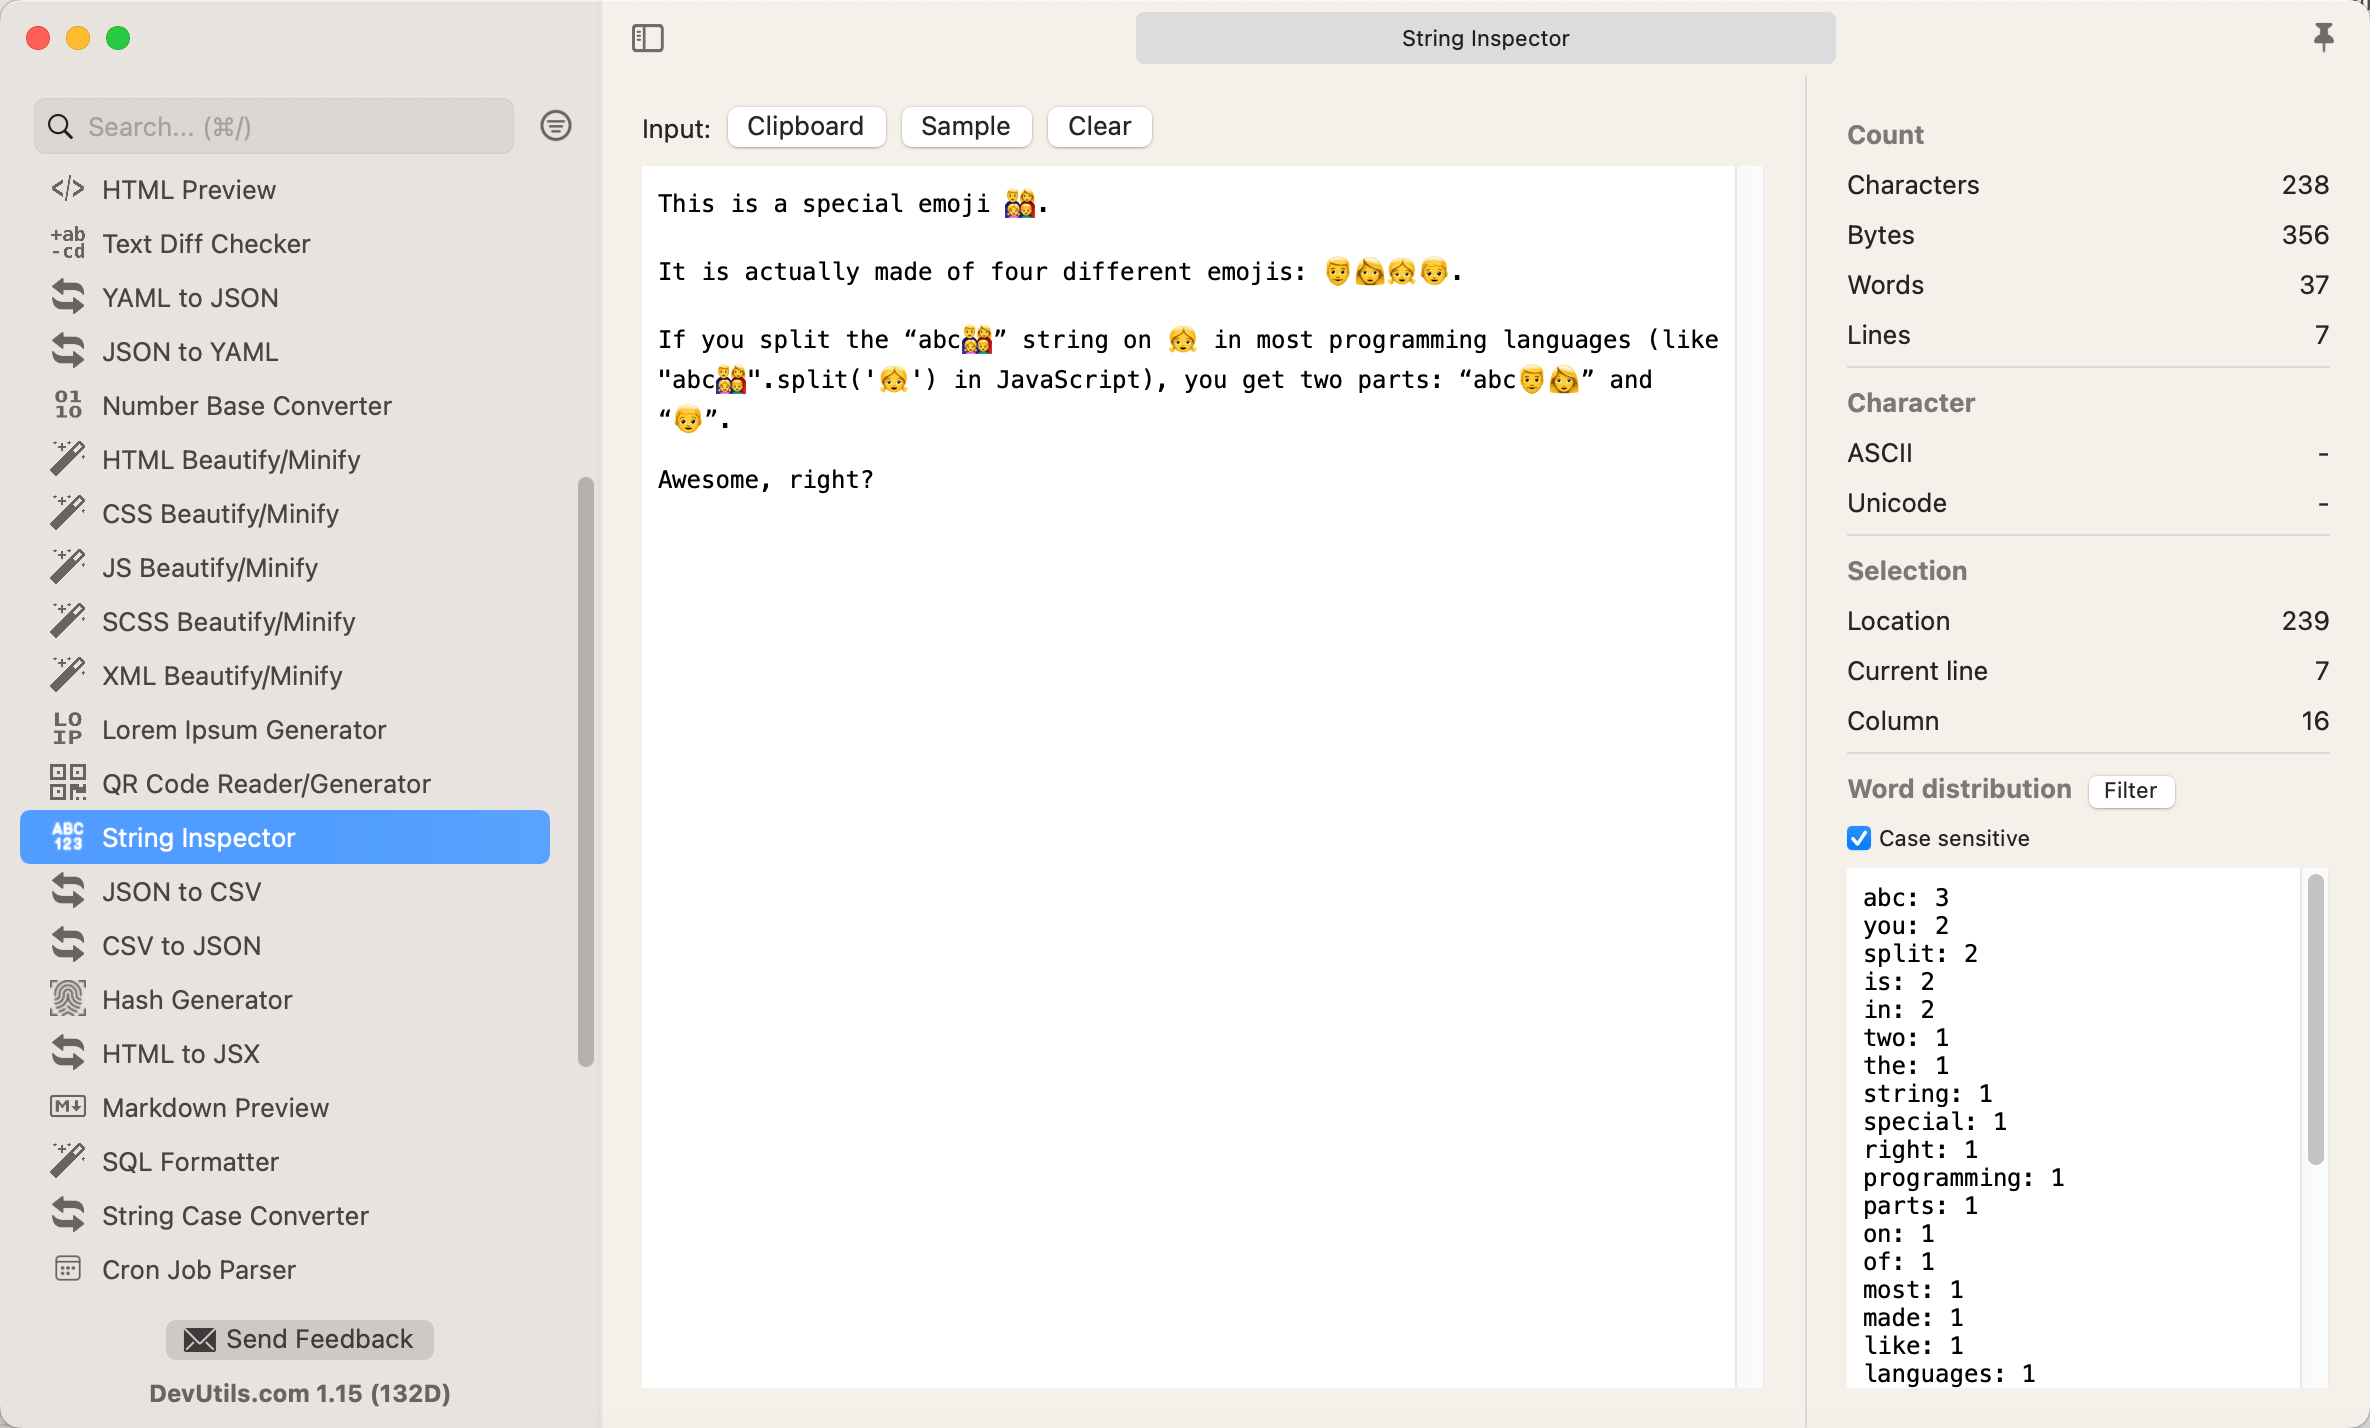The height and width of the screenshot is (1428, 2370).
Task: Open the YAML to JSON converter
Action: (x=190, y=297)
